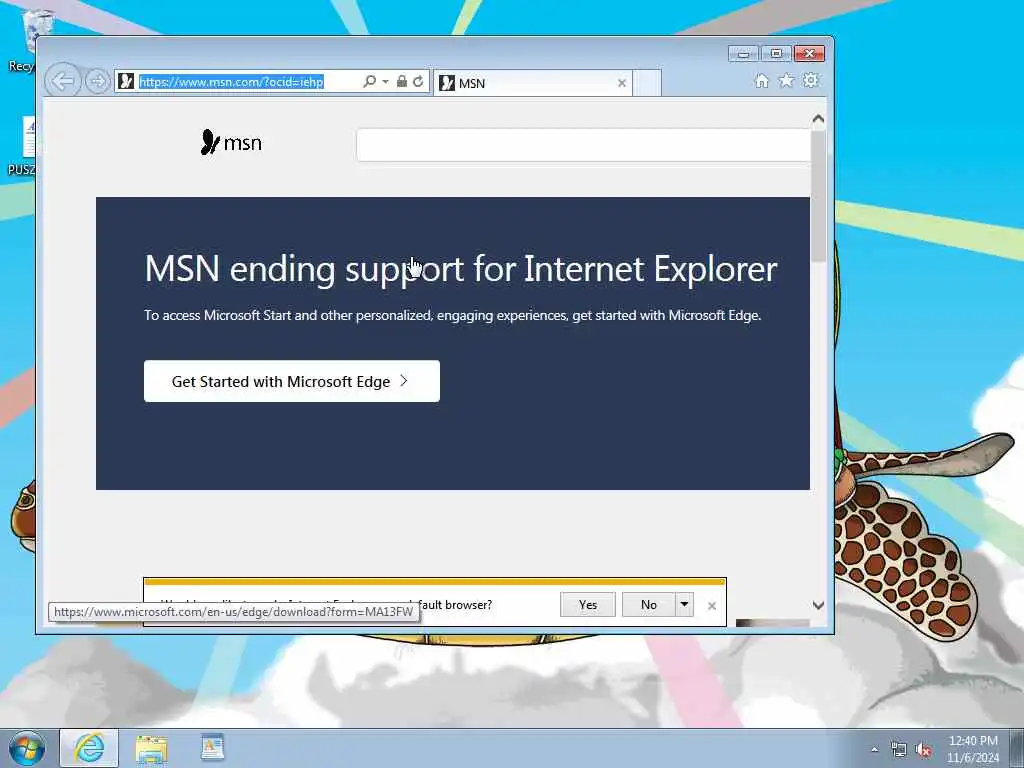Viewport: 1024px width, 768px height.
Task: Expand the No button dropdown arrow
Action: tap(684, 605)
